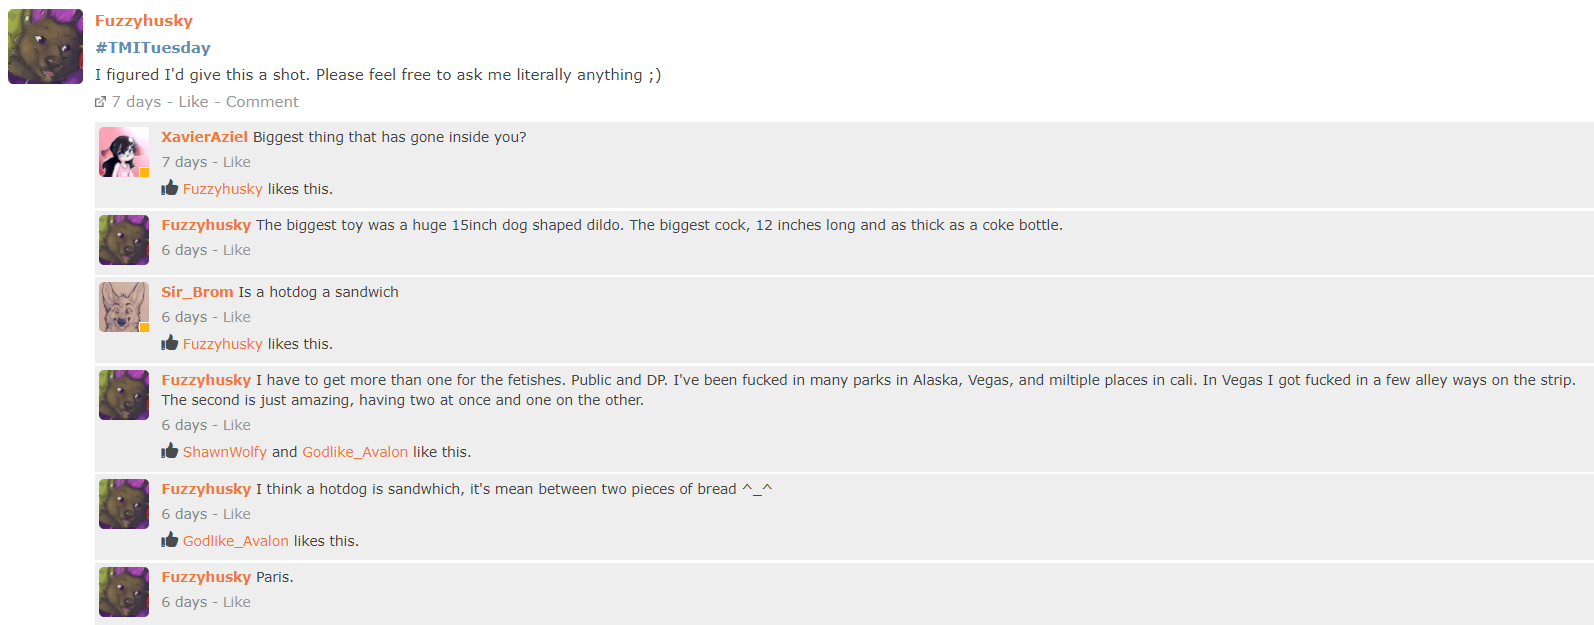This screenshot has height=625, width=1594.
Task: Open Godlike_Avalon profile from hotdog reply likes
Action: click(236, 541)
